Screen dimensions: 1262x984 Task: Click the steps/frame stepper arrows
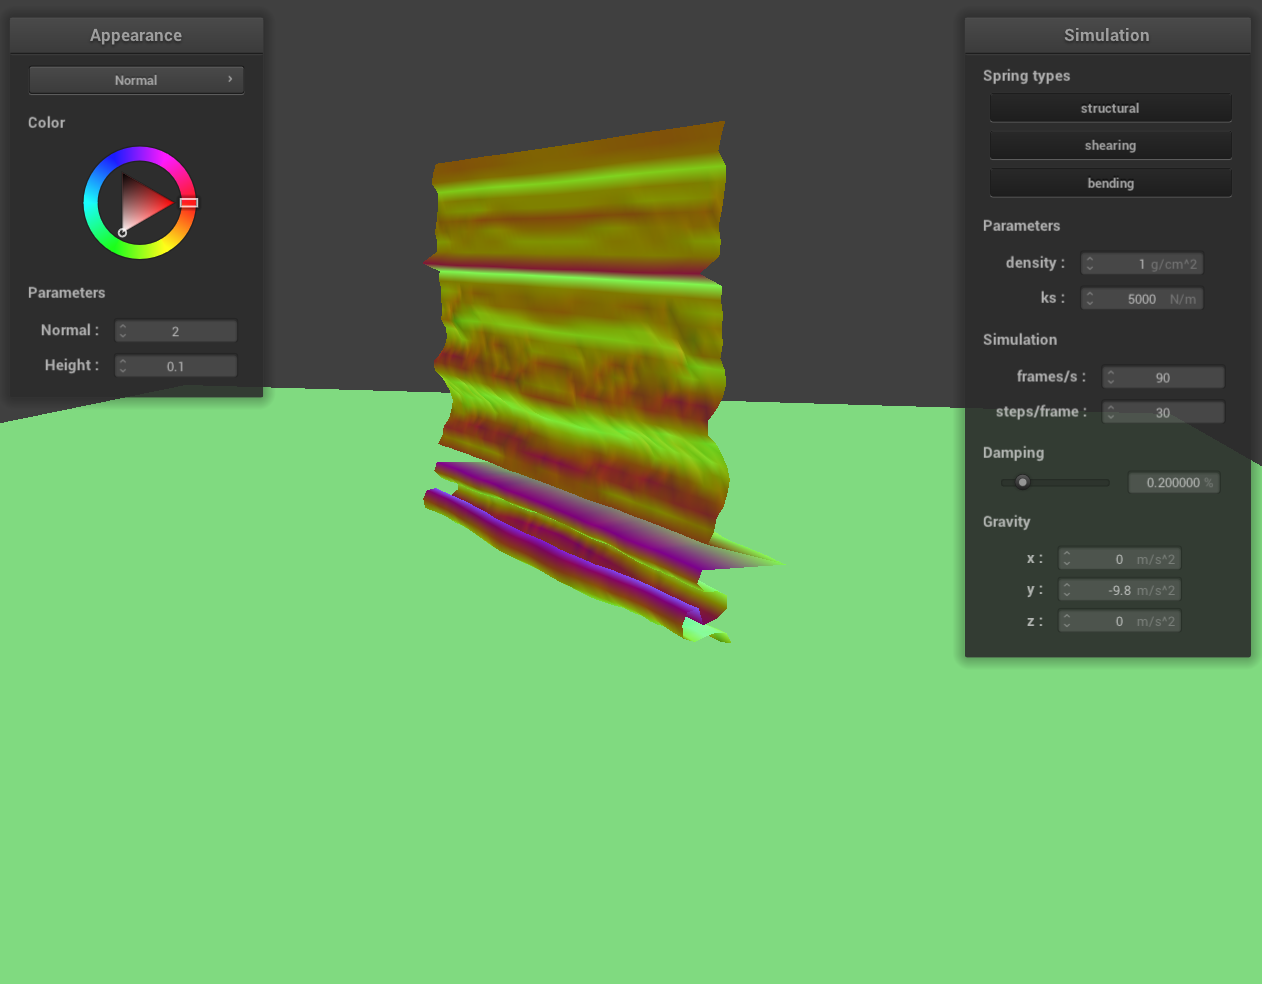coord(1111,412)
